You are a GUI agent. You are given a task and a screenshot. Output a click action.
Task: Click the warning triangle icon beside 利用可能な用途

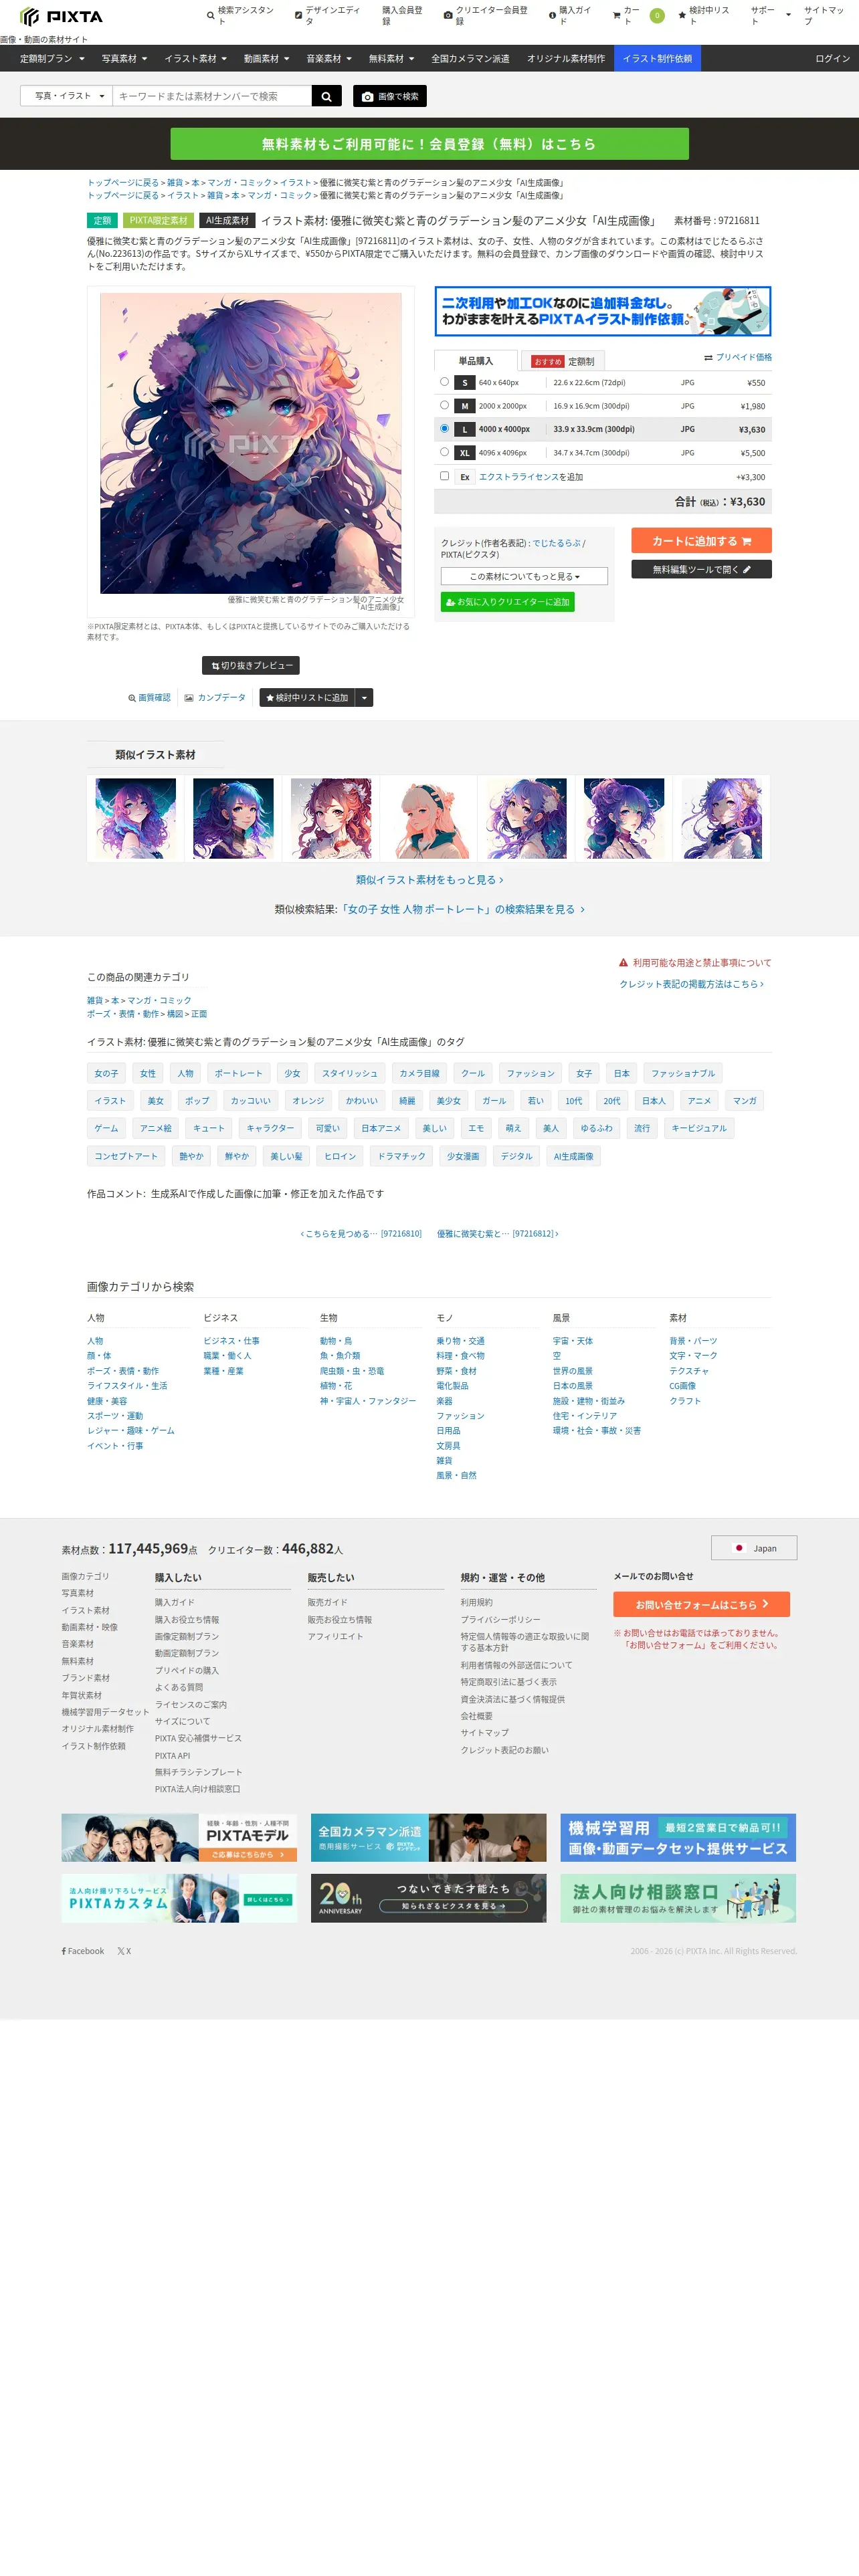pyautogui.click(x=623, y=963)
